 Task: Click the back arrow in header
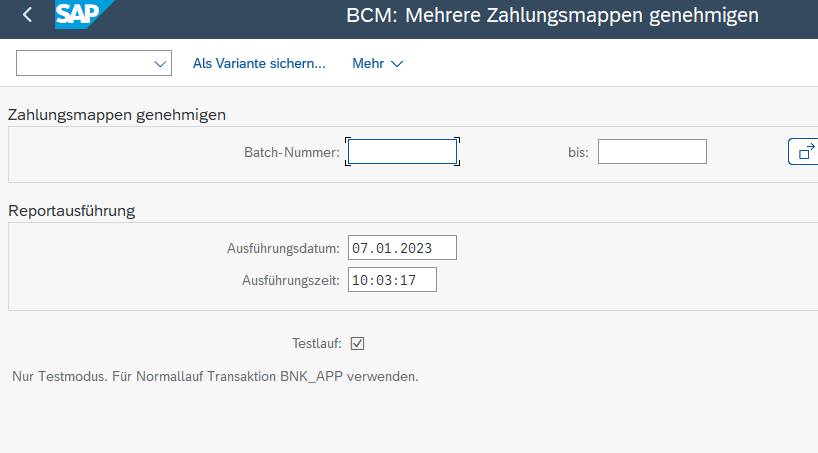coord(27,15)
